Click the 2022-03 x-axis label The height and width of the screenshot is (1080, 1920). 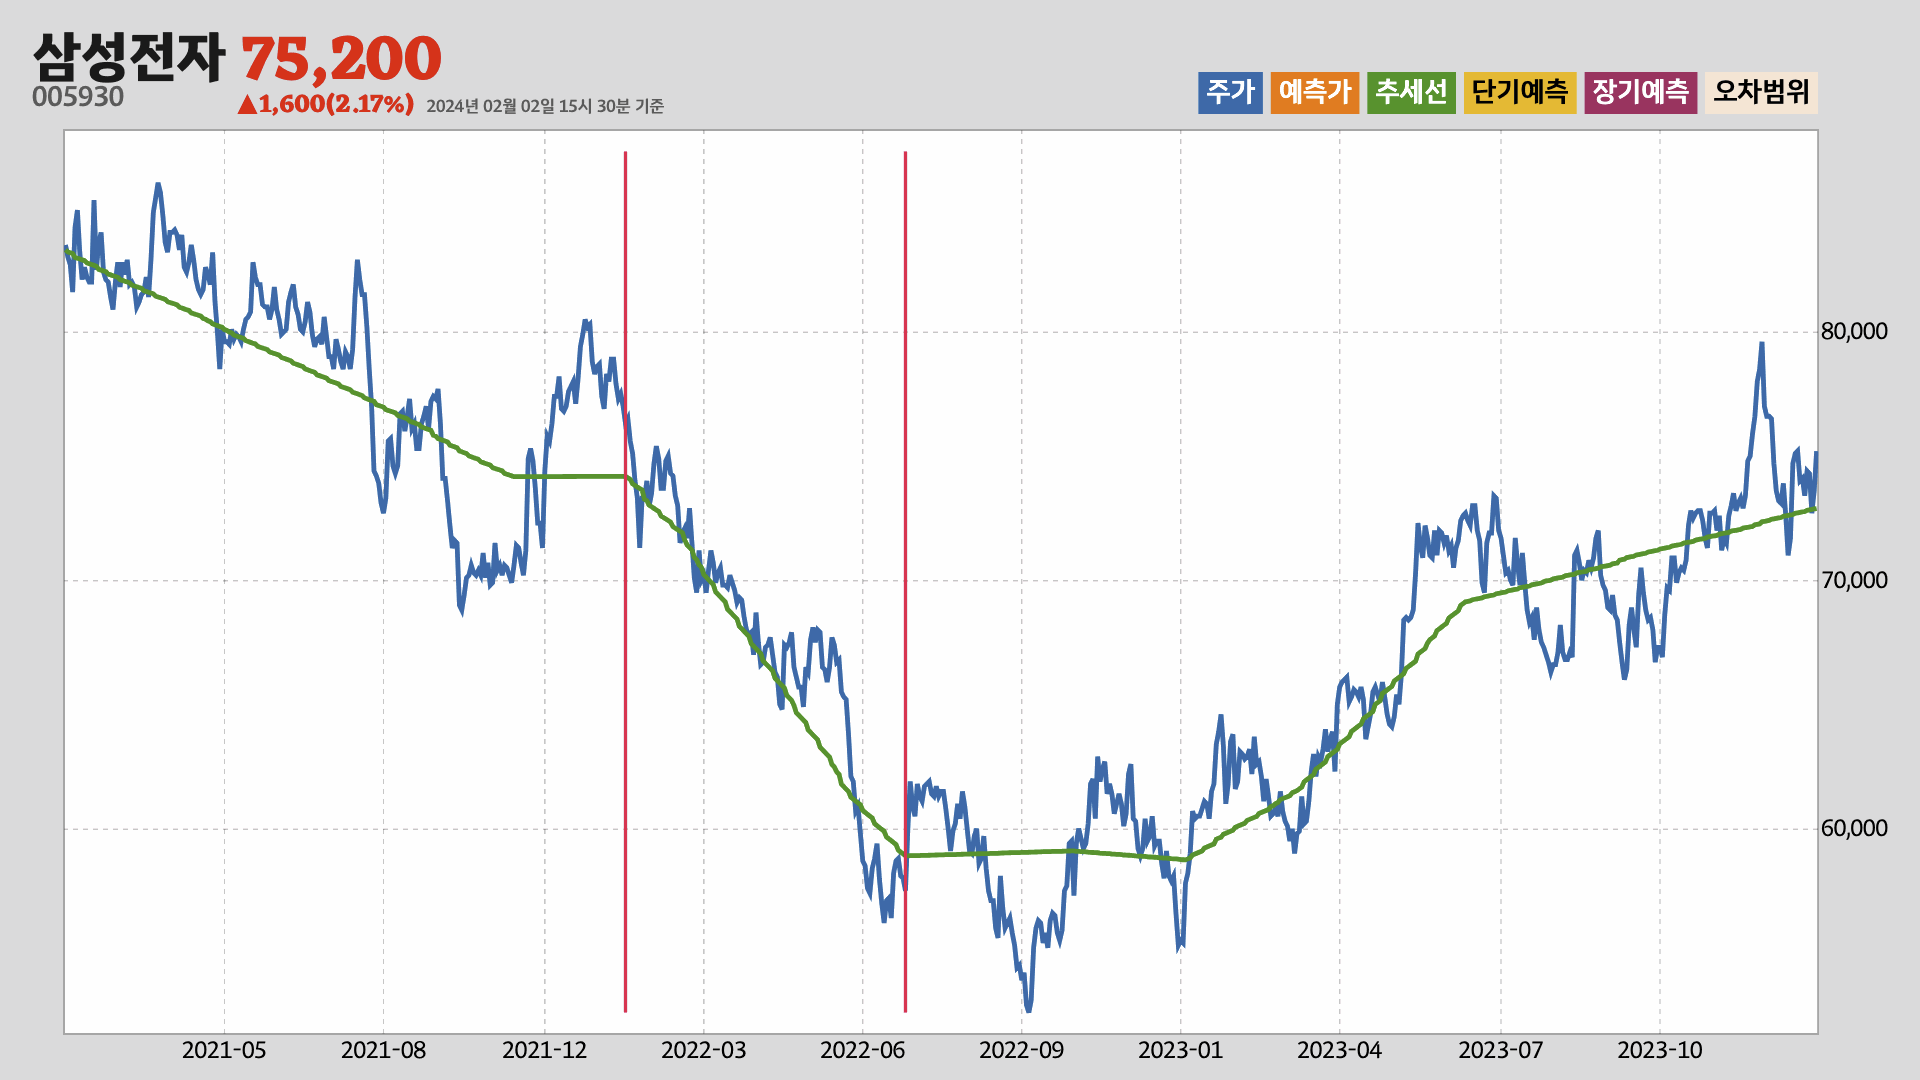point(703,1050)
